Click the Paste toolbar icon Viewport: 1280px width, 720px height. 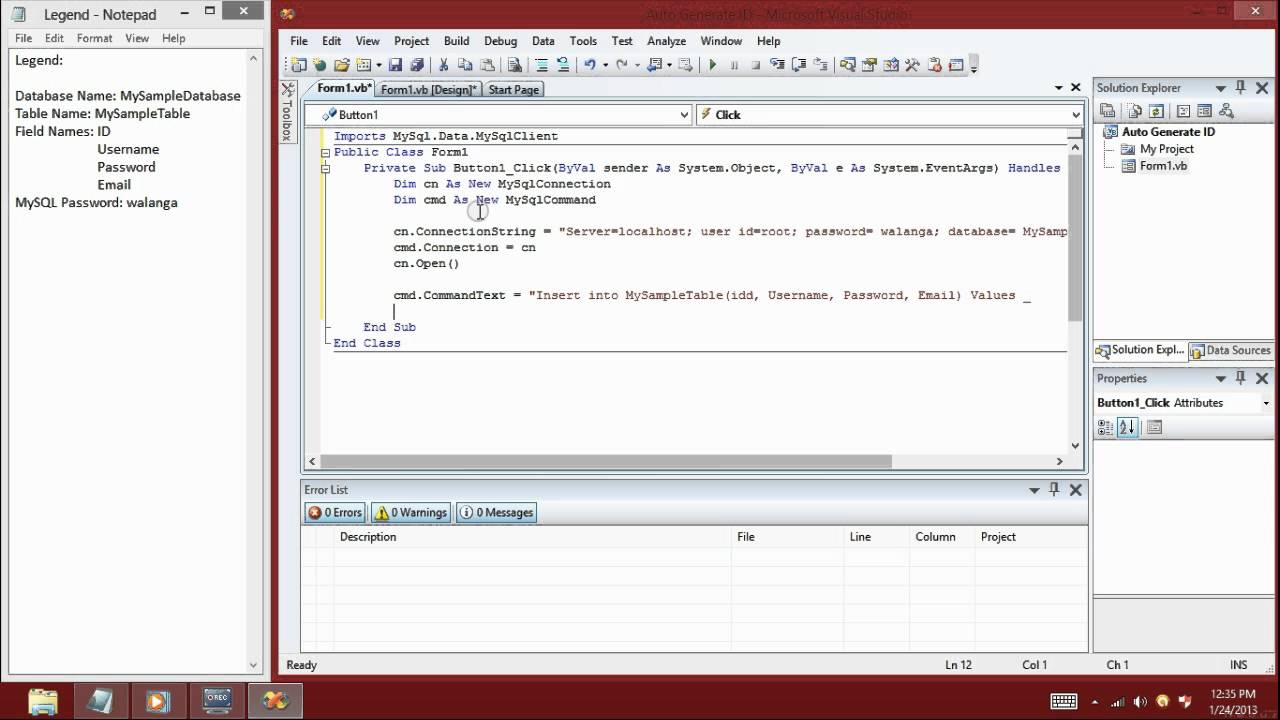pyautogui.click(x=487, y=65)
